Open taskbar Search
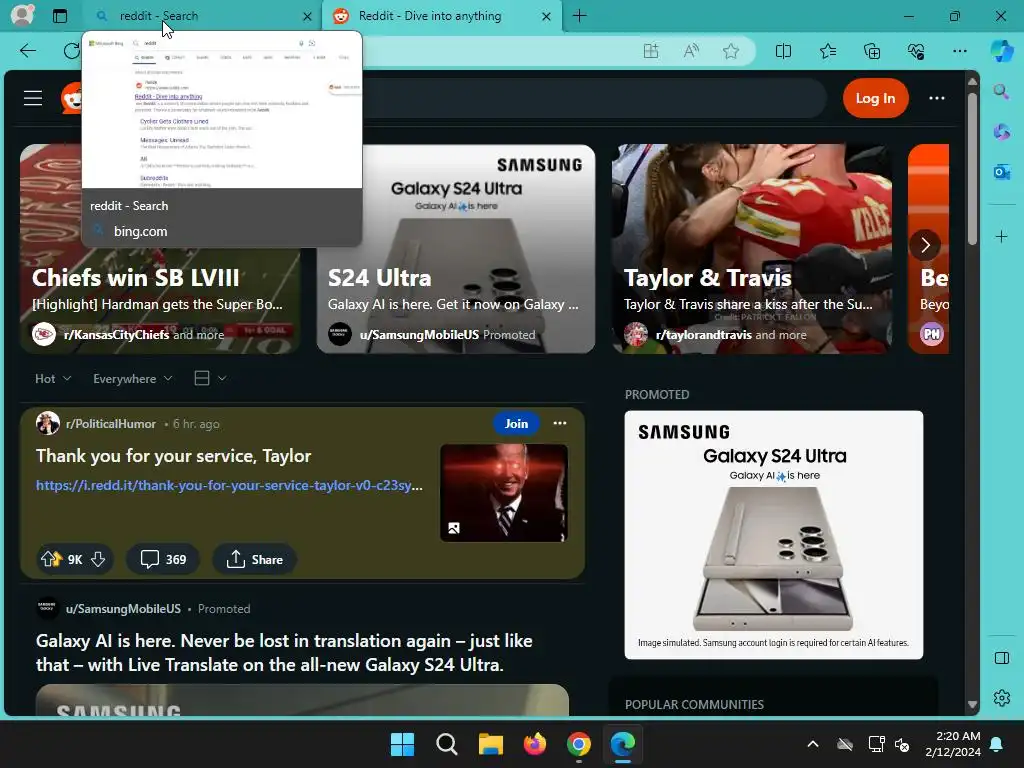1024x768 pixels. pos(446,744)
